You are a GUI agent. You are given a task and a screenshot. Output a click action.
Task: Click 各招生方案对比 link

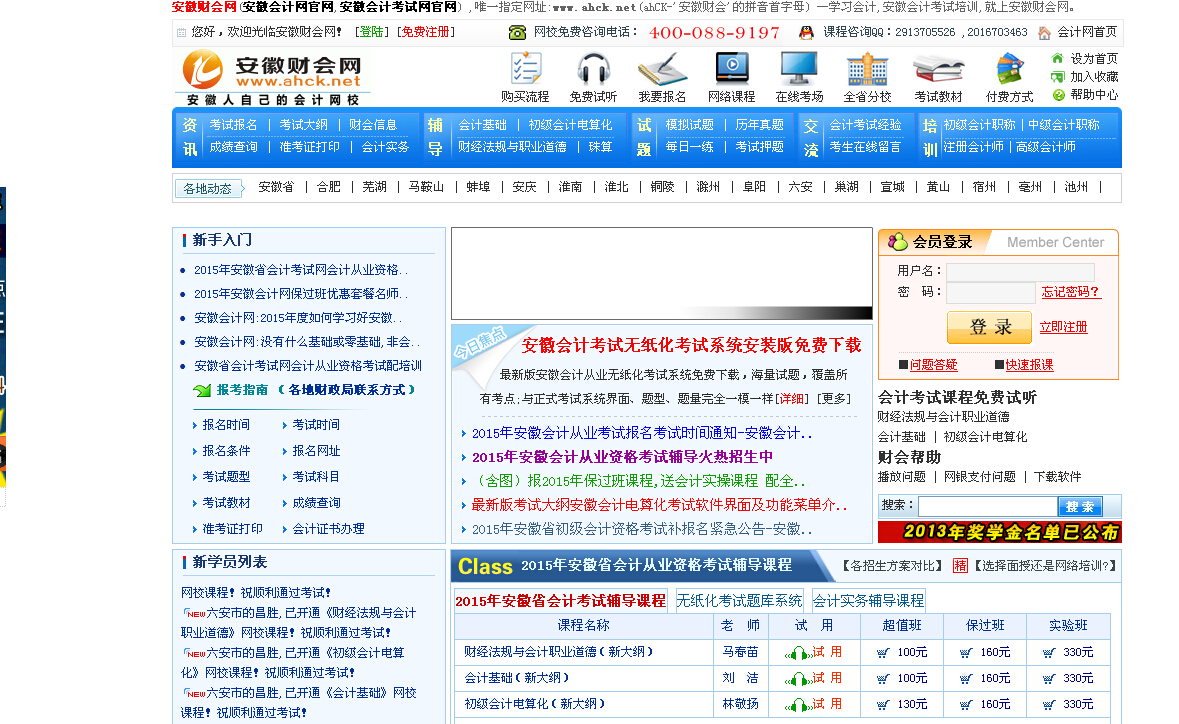coord(893,565)
